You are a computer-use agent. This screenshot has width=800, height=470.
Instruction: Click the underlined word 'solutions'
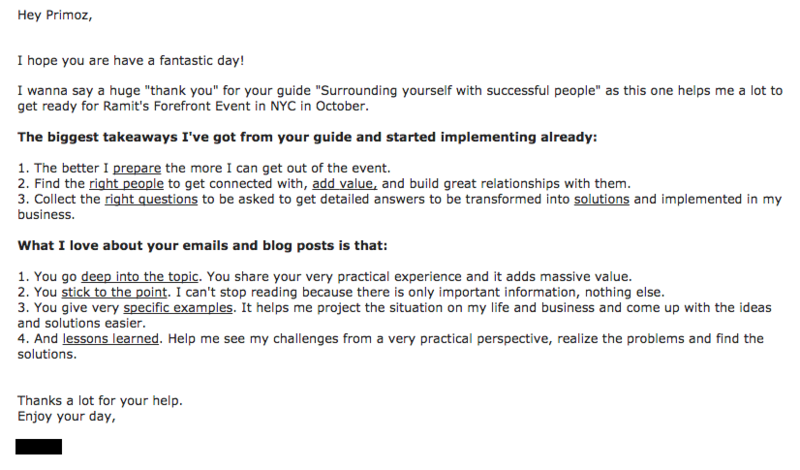602,200
